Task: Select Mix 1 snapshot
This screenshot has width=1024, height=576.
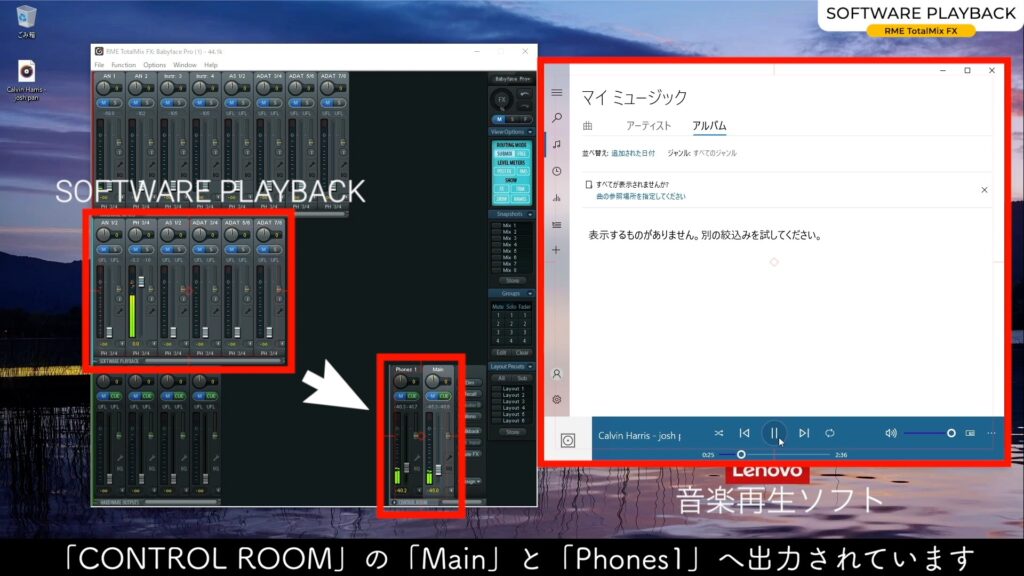Action: coord(509,225)
